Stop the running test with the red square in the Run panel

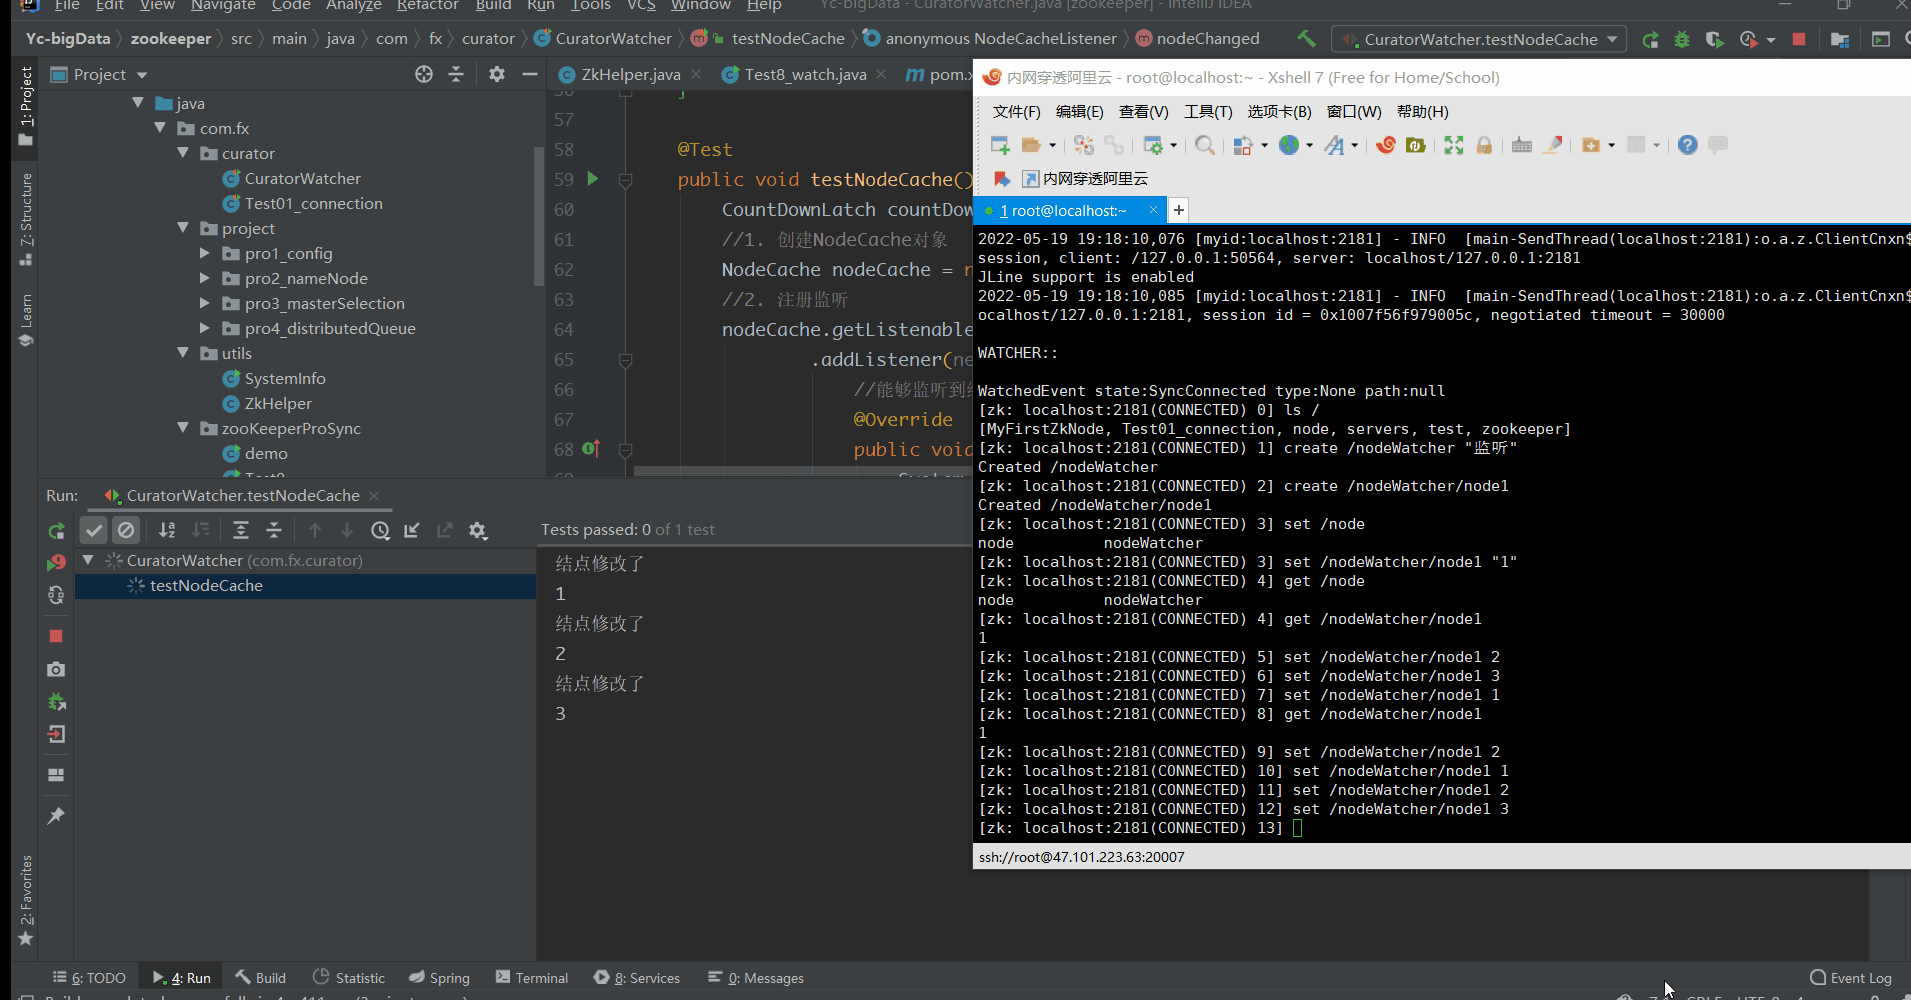coord(56,636)
